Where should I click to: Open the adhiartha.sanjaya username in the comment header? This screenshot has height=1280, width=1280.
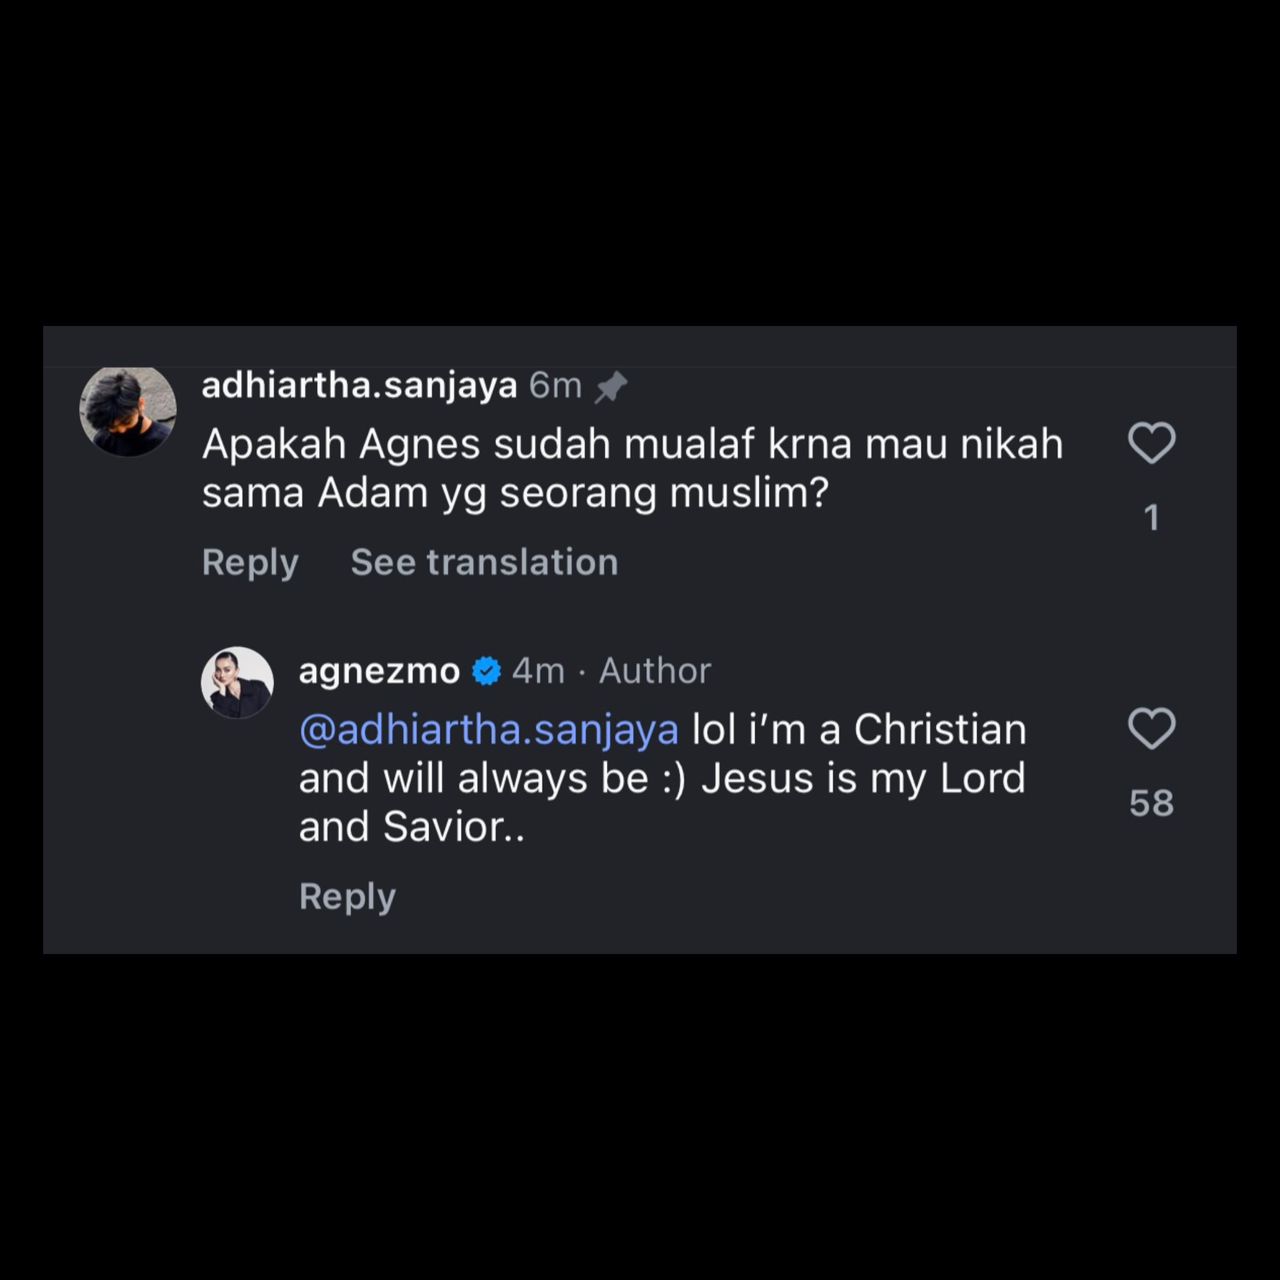pos(359,385)
